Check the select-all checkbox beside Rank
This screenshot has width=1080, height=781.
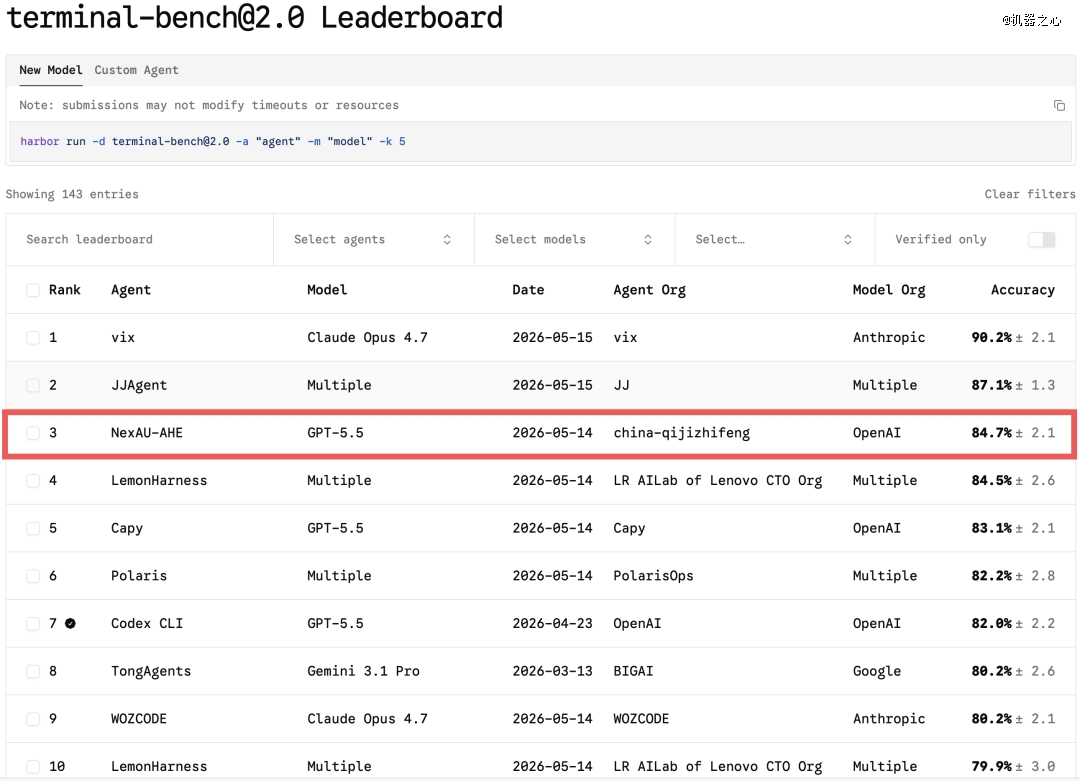click(33, 290)
